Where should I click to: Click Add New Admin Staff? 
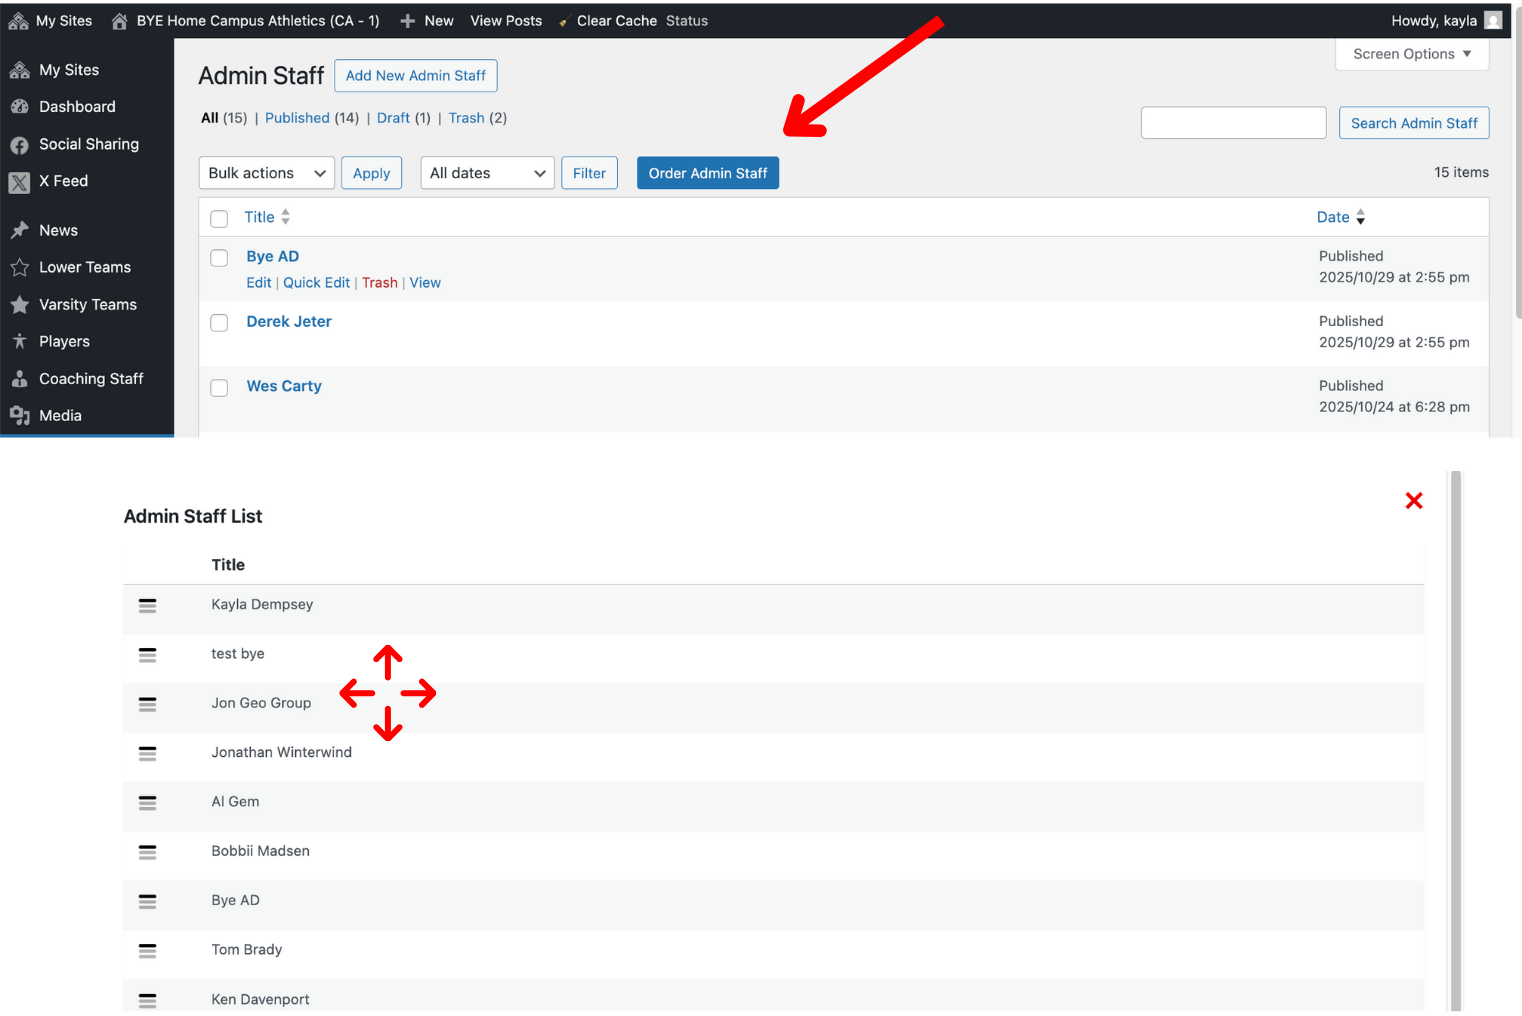click(415, 75)
